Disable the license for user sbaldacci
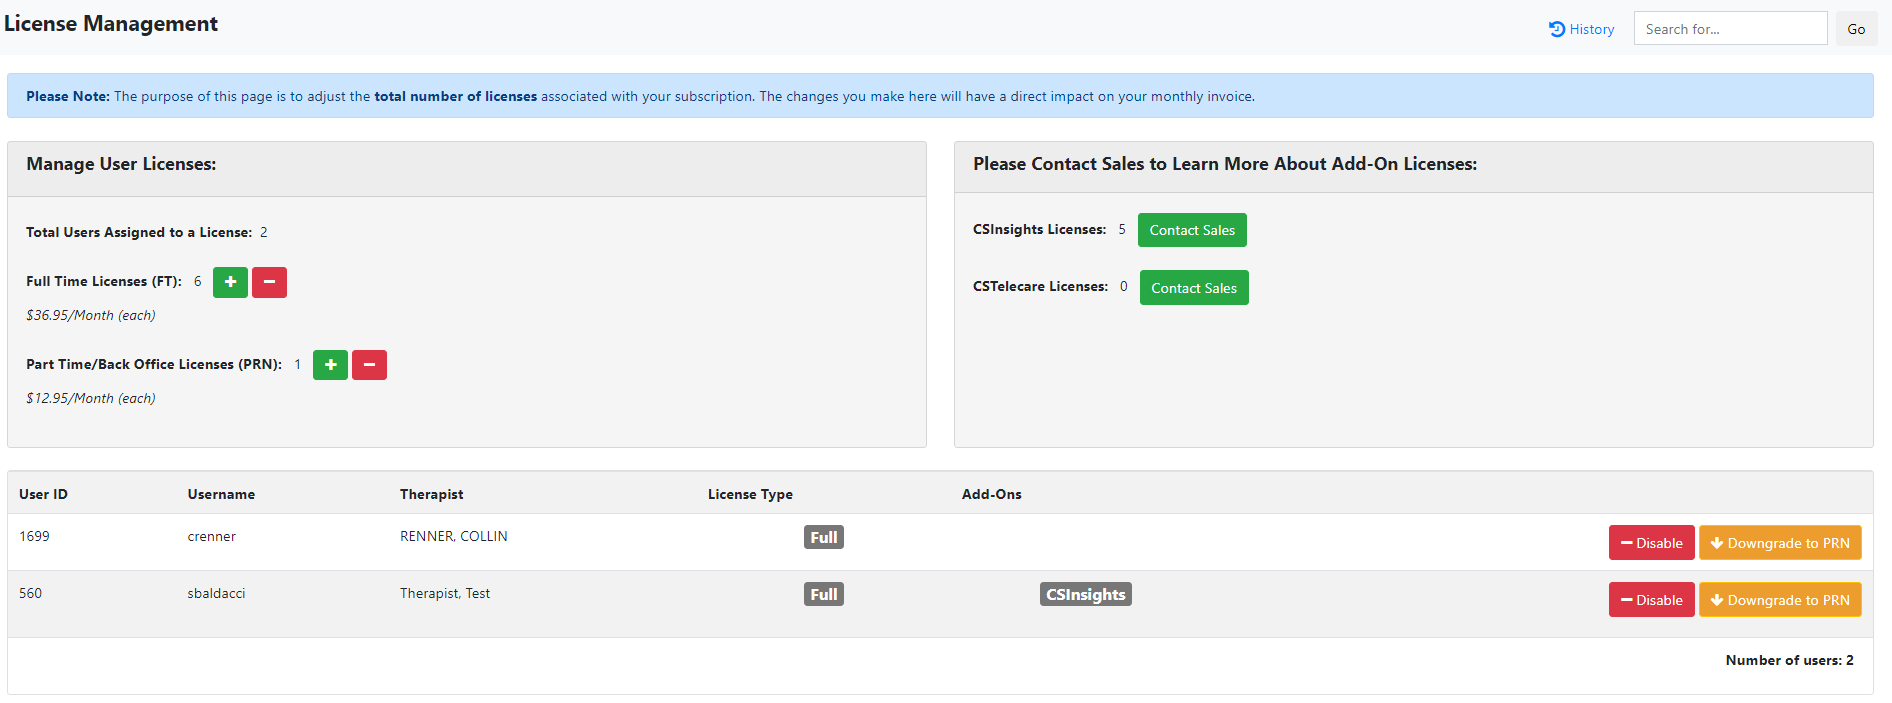This screenshot has width=1892, height=703. coord(1651,600)
